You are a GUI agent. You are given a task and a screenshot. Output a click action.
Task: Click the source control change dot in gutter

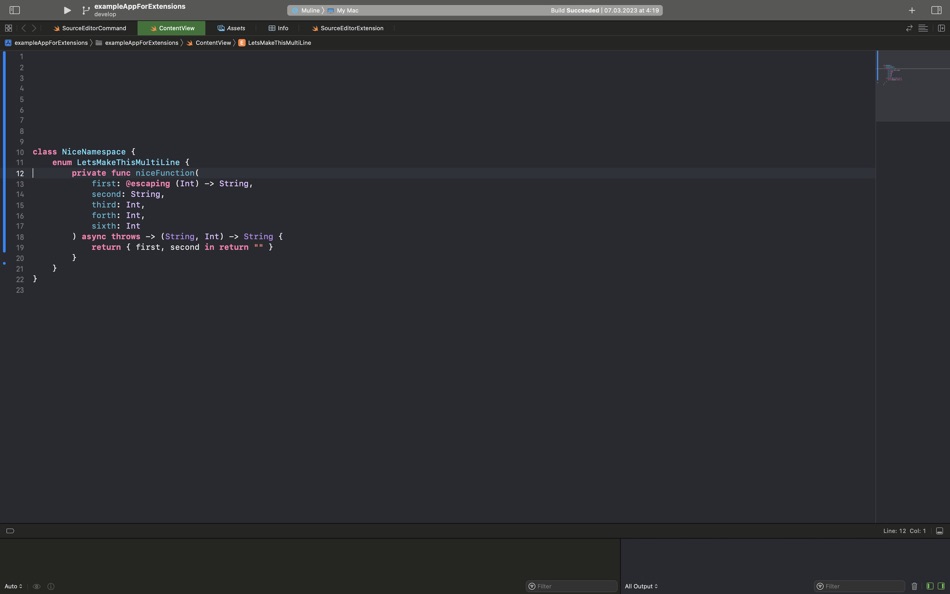point(4,263)
